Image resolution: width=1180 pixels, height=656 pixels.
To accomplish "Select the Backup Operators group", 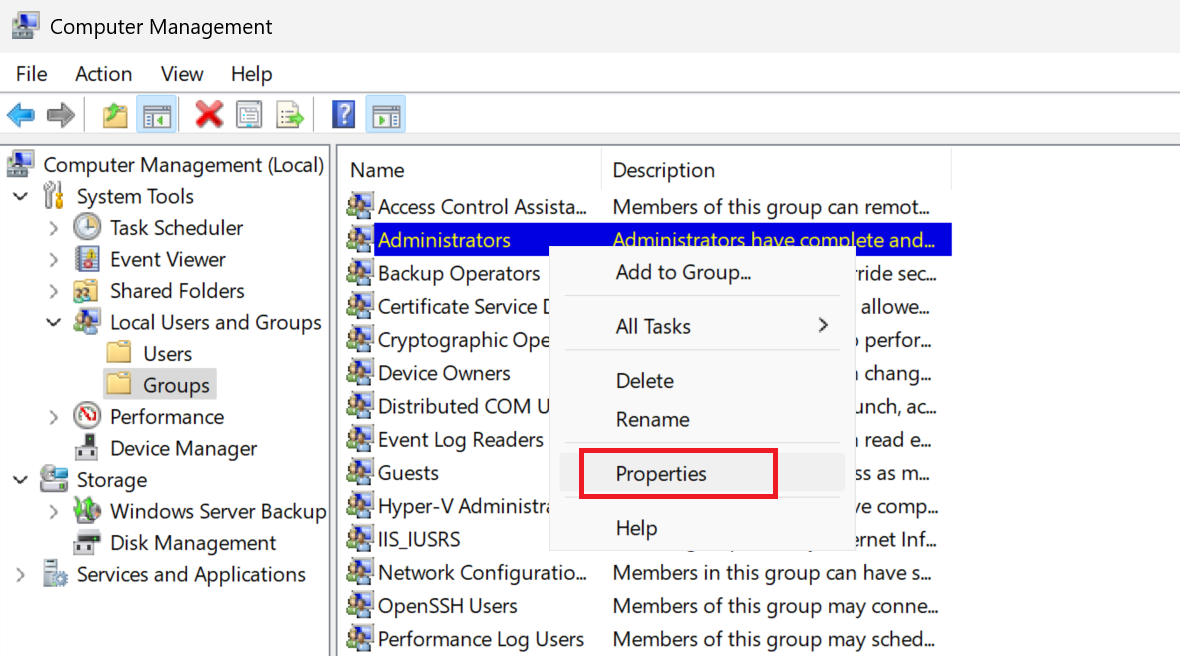I will point(458,273).
